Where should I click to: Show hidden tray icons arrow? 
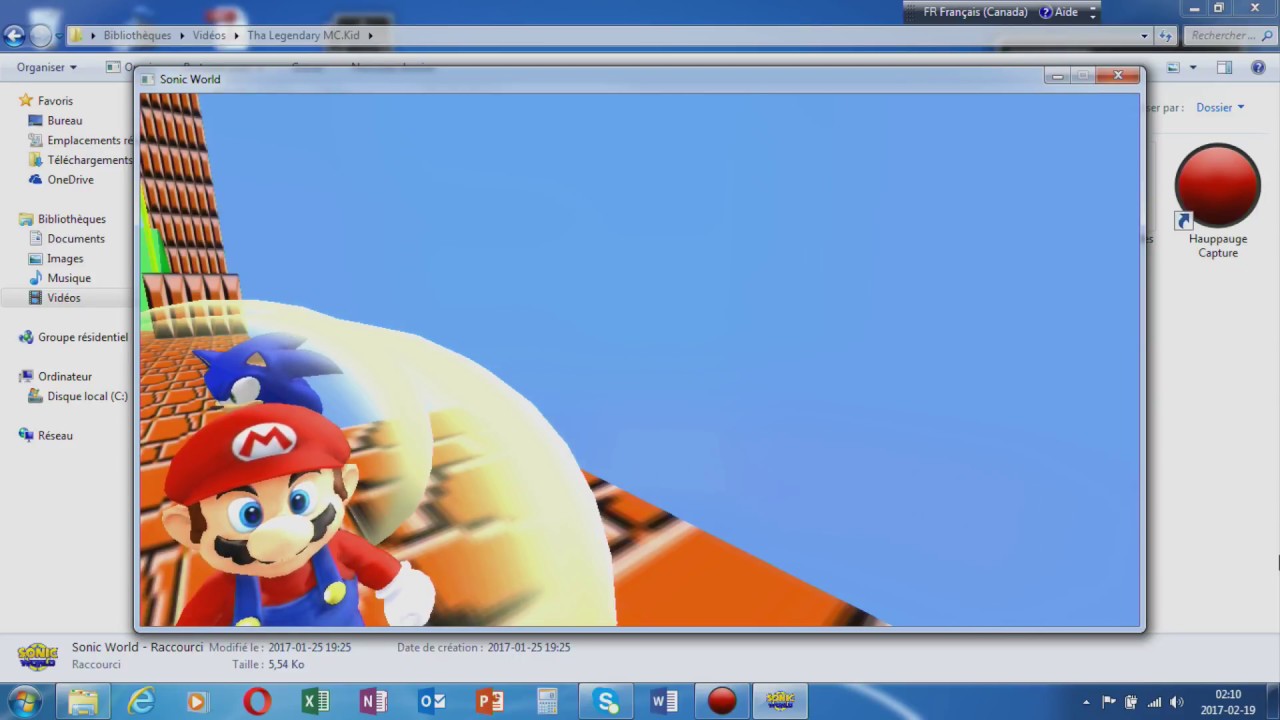click(1087, 702)
